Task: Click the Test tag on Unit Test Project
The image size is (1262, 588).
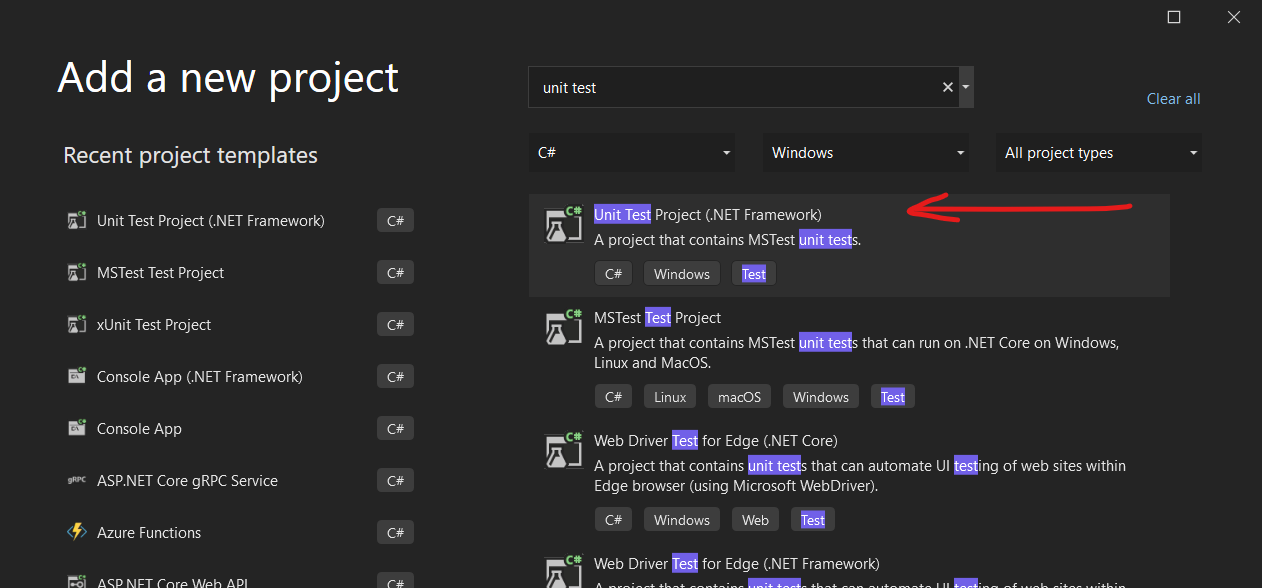Action: [753, 273]
